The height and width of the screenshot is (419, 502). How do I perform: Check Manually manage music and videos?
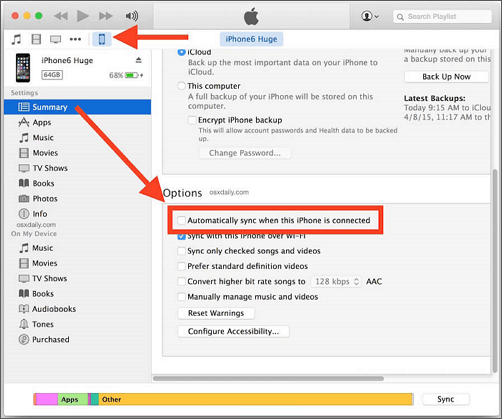pyautogui.click(x=181, y=297)
